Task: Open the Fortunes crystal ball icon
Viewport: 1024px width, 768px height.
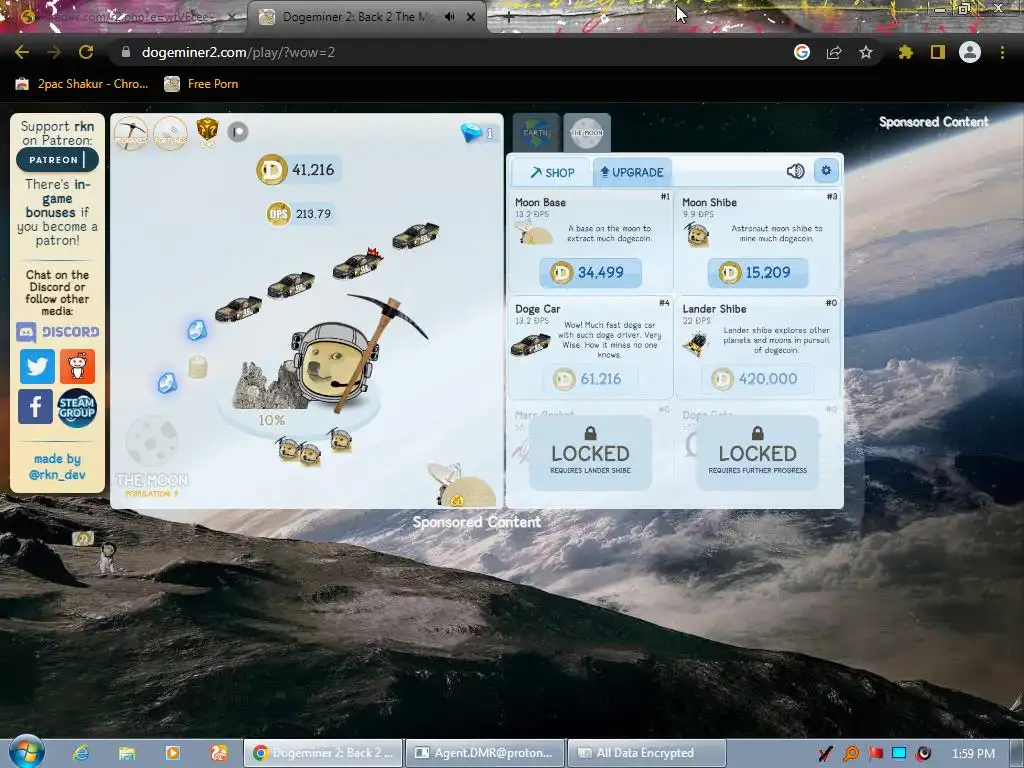Action: tap(170, 133)
